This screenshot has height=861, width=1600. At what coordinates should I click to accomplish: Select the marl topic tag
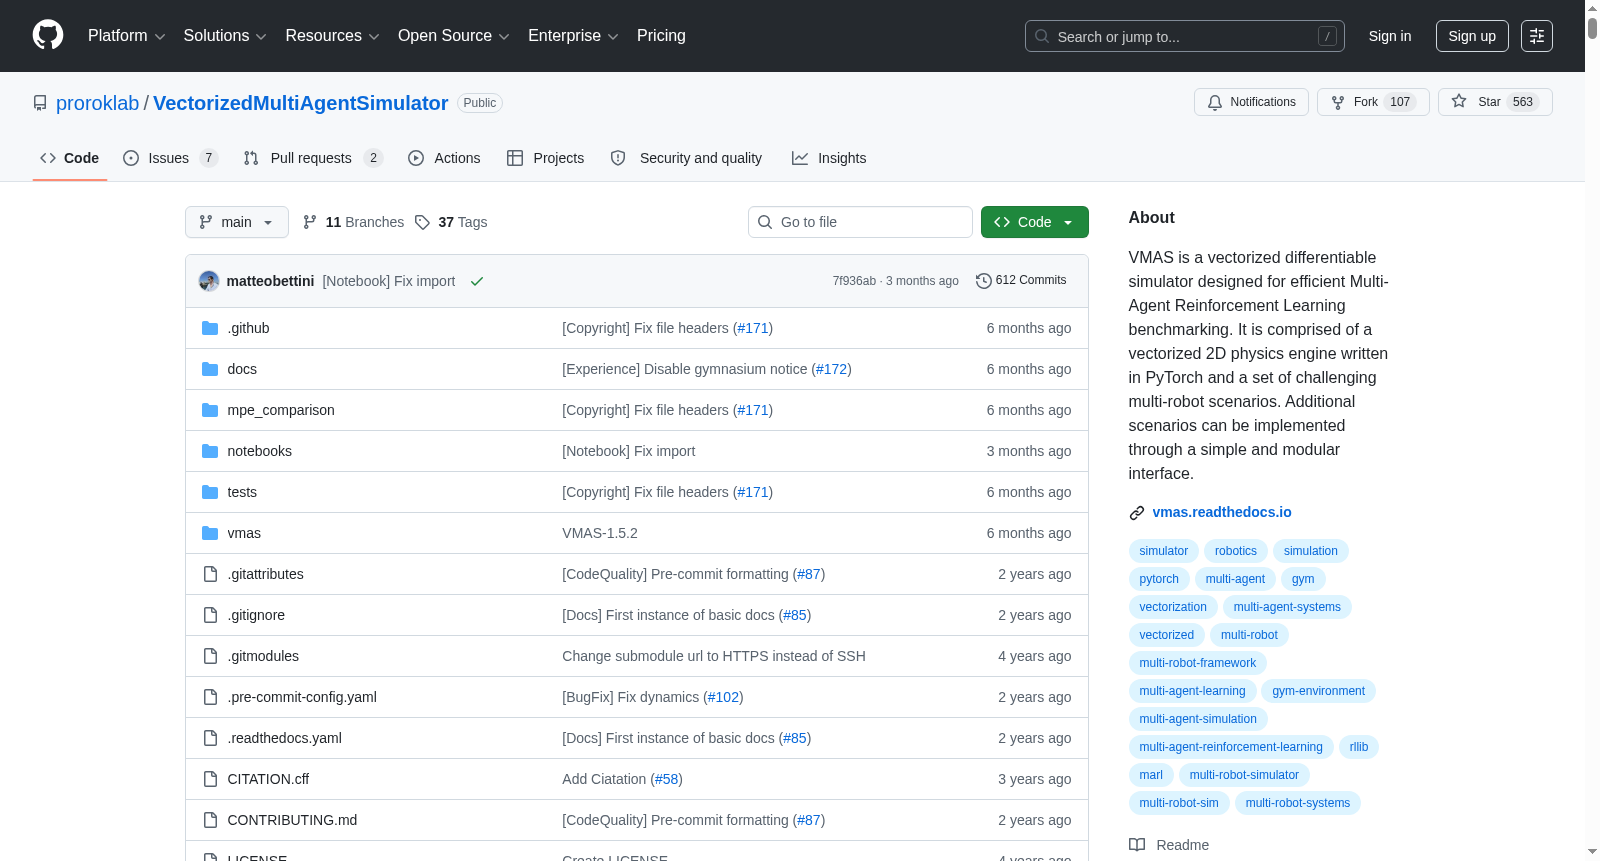pyautogui.click(x=1151, y=775)
